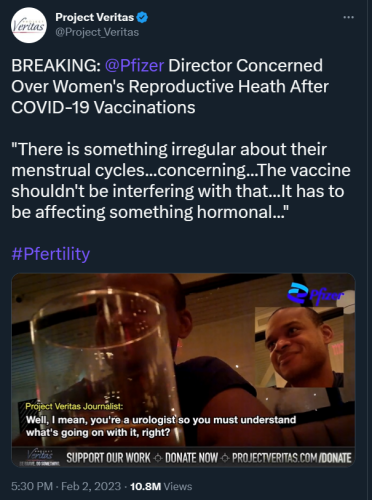Screen dimensions: 372x500
Task: Click the SUPPORT OUR WORK banner text
Action: tap(108, 458)
